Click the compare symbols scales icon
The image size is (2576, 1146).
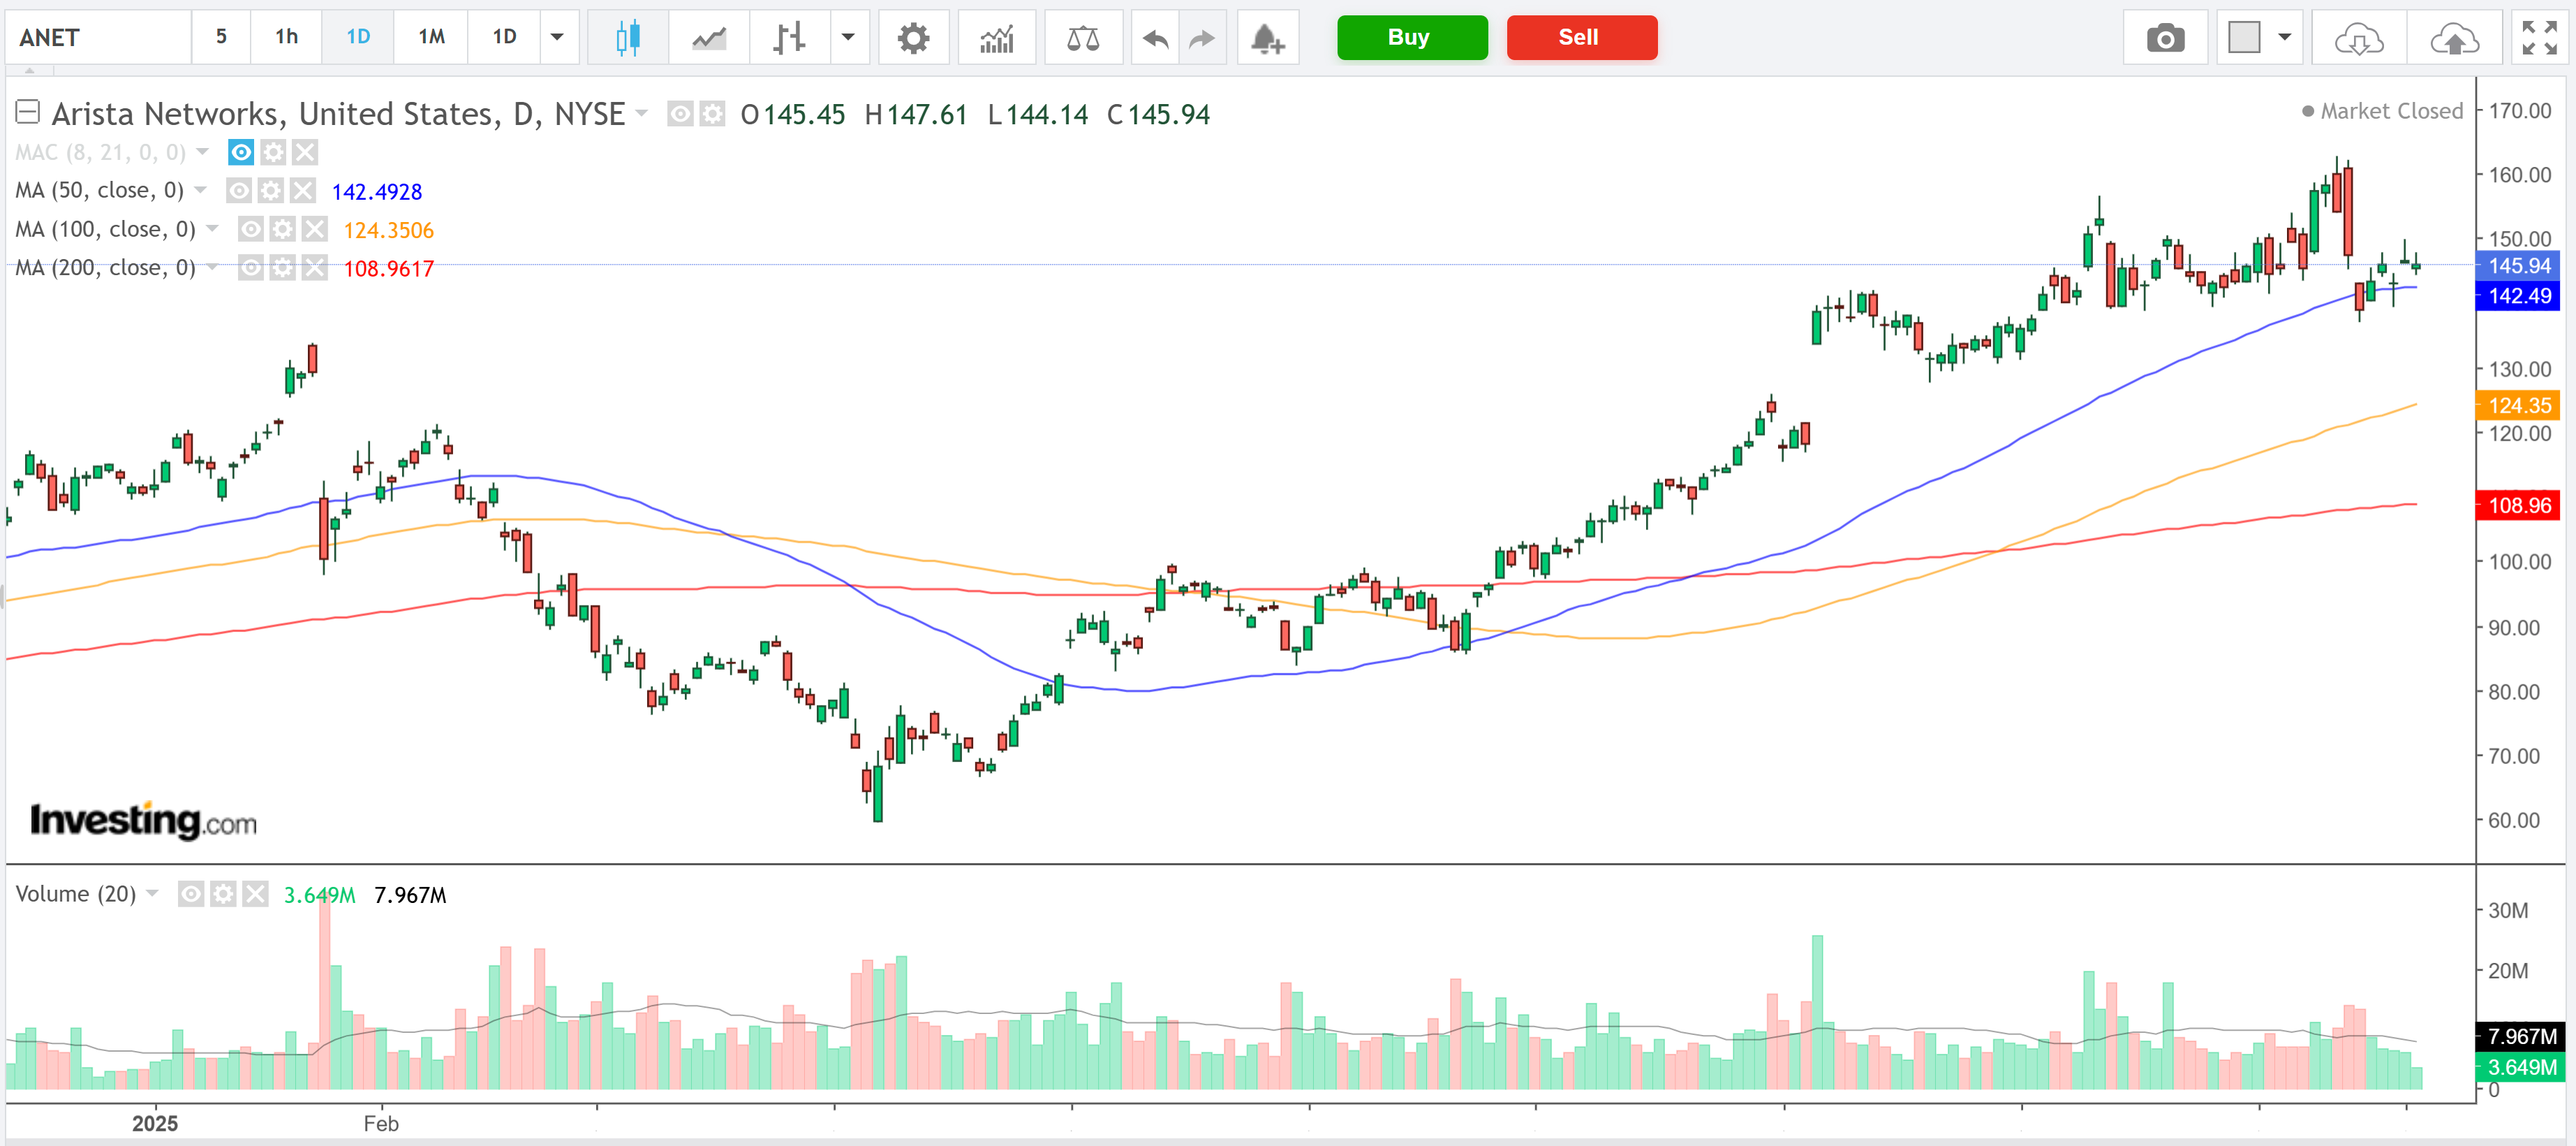(x=1082, y=38)
